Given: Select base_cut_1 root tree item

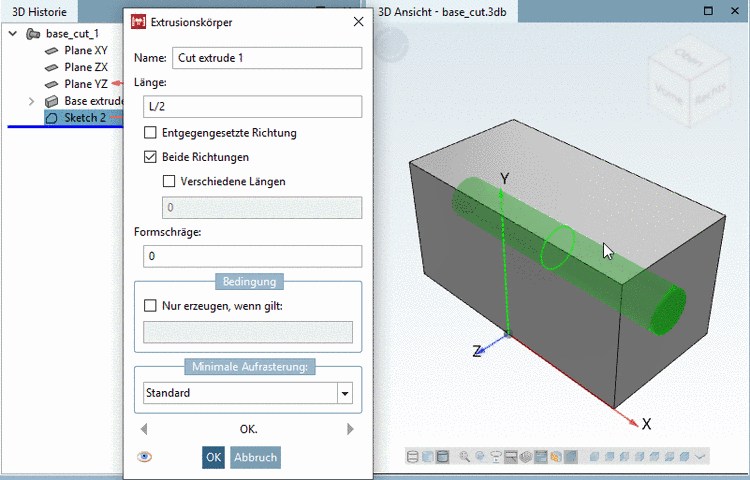Looking at the screenshot, I should coord(72,33).
